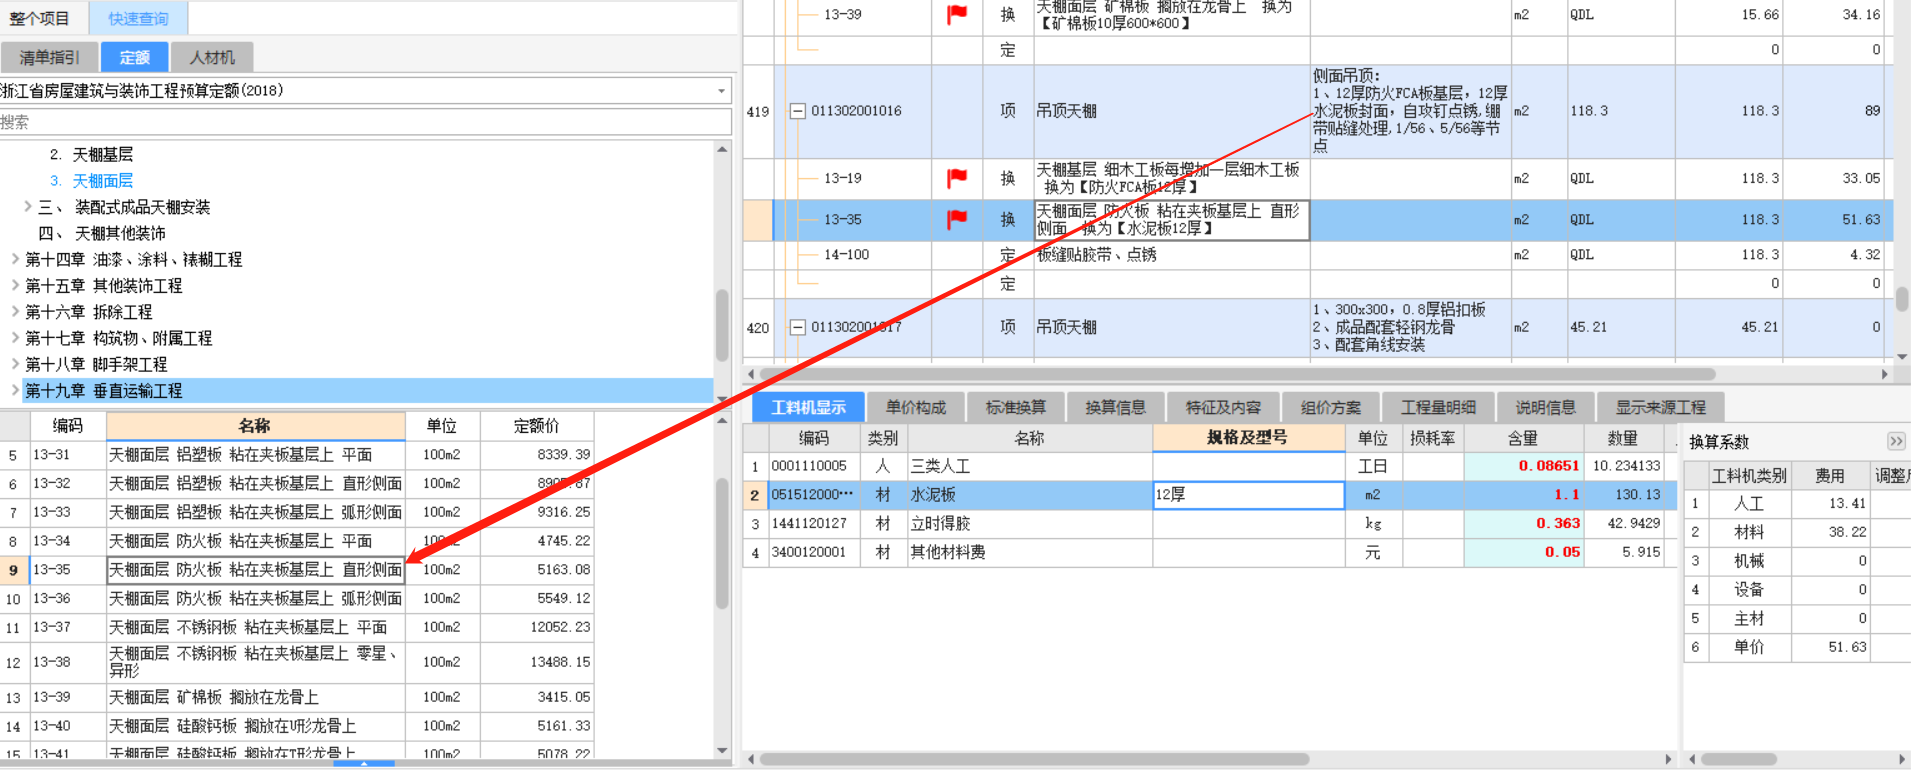Click the main table horizontal scrollbar
1911x770 pixels.
click(1237, 374)
